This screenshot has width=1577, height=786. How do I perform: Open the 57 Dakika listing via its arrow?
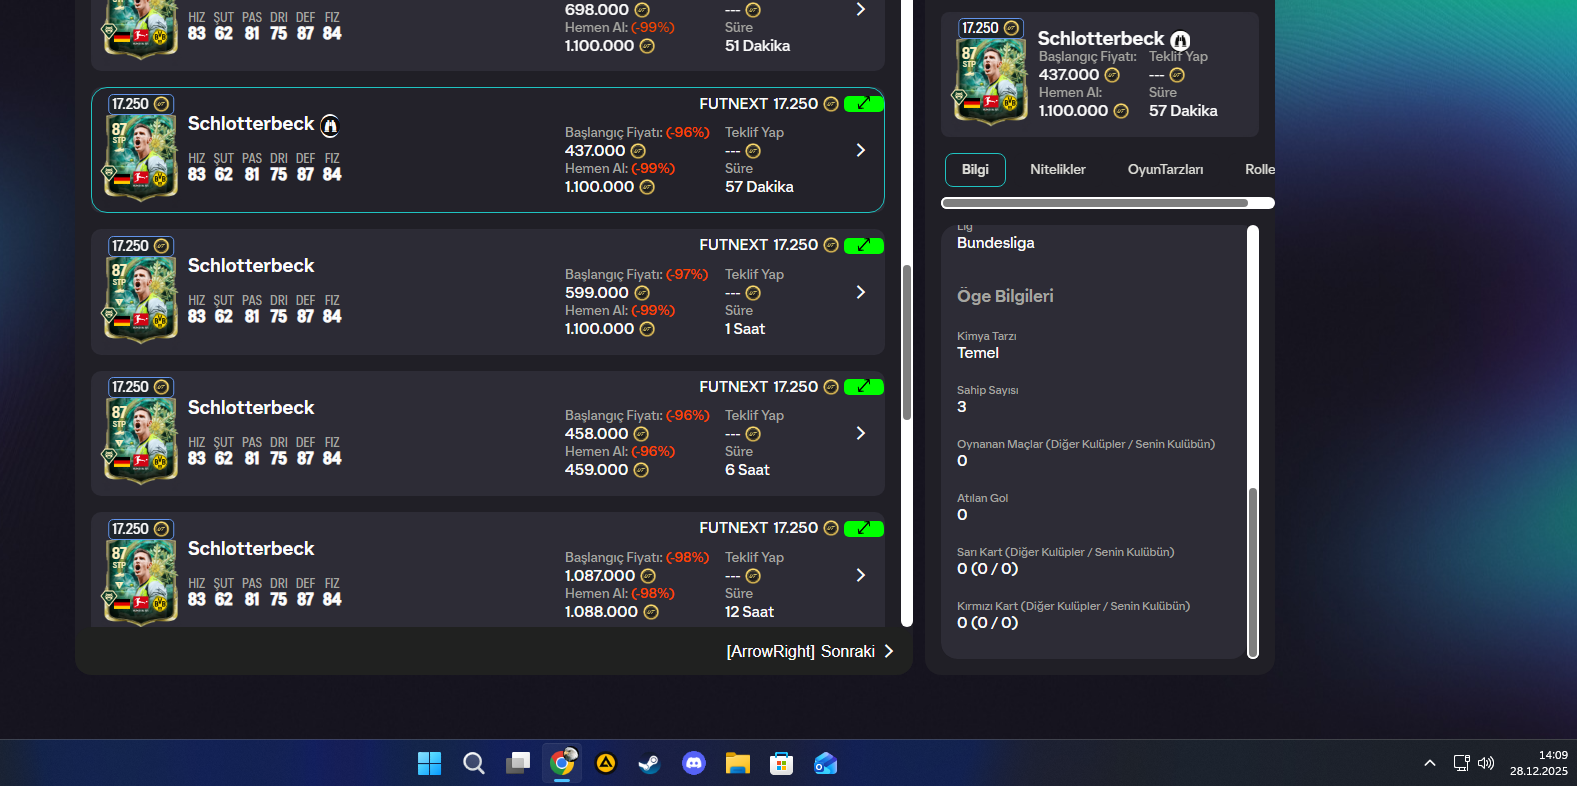(861, 150)
